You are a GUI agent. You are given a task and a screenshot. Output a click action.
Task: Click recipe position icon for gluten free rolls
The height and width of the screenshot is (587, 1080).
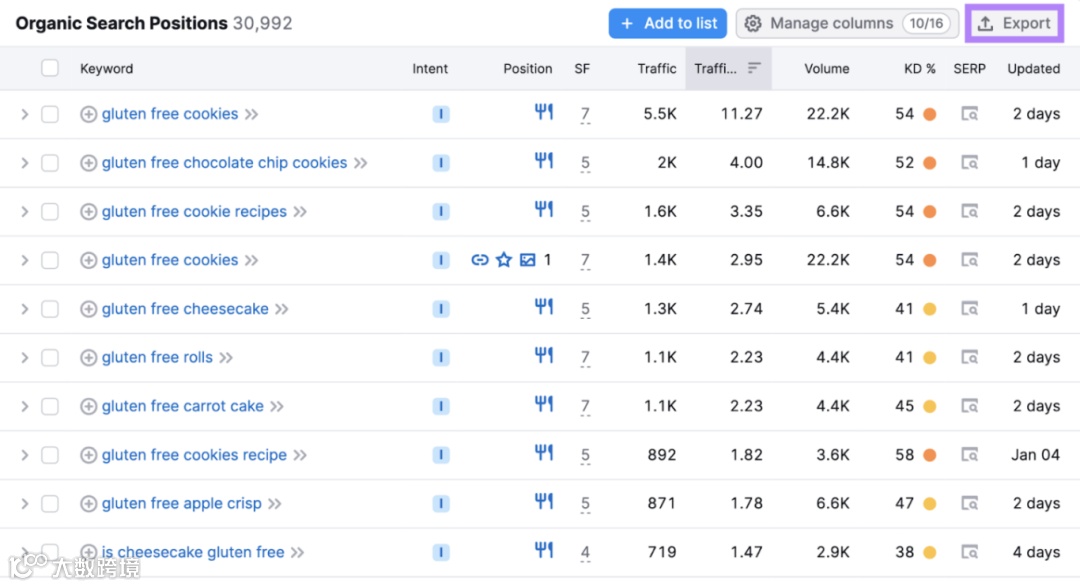(x=543, y=355)
